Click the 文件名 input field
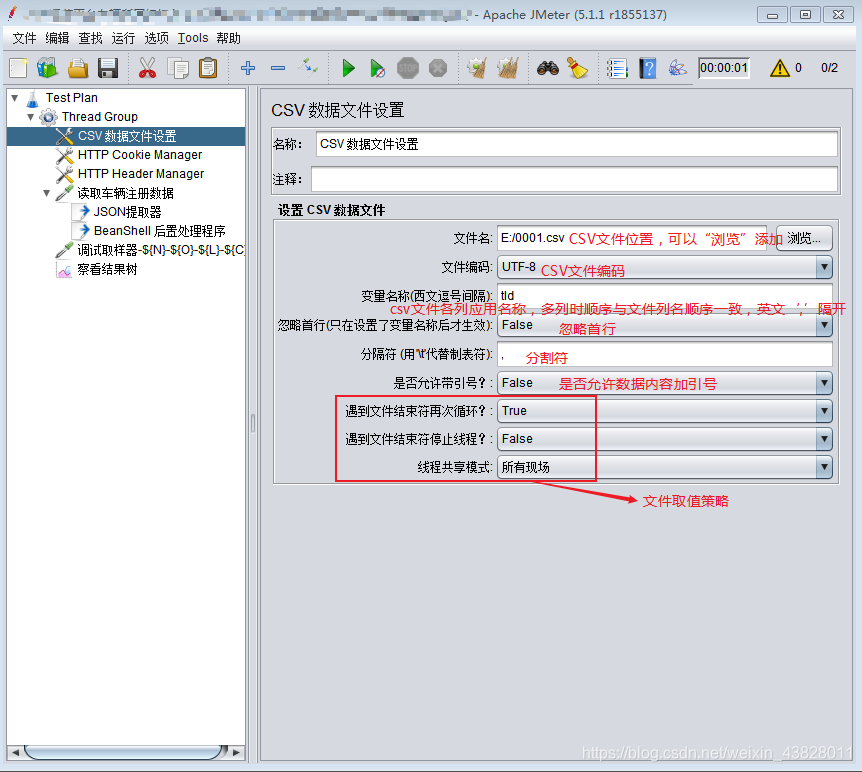This screenshot has height=772, width=862. (x=632, y=238)
